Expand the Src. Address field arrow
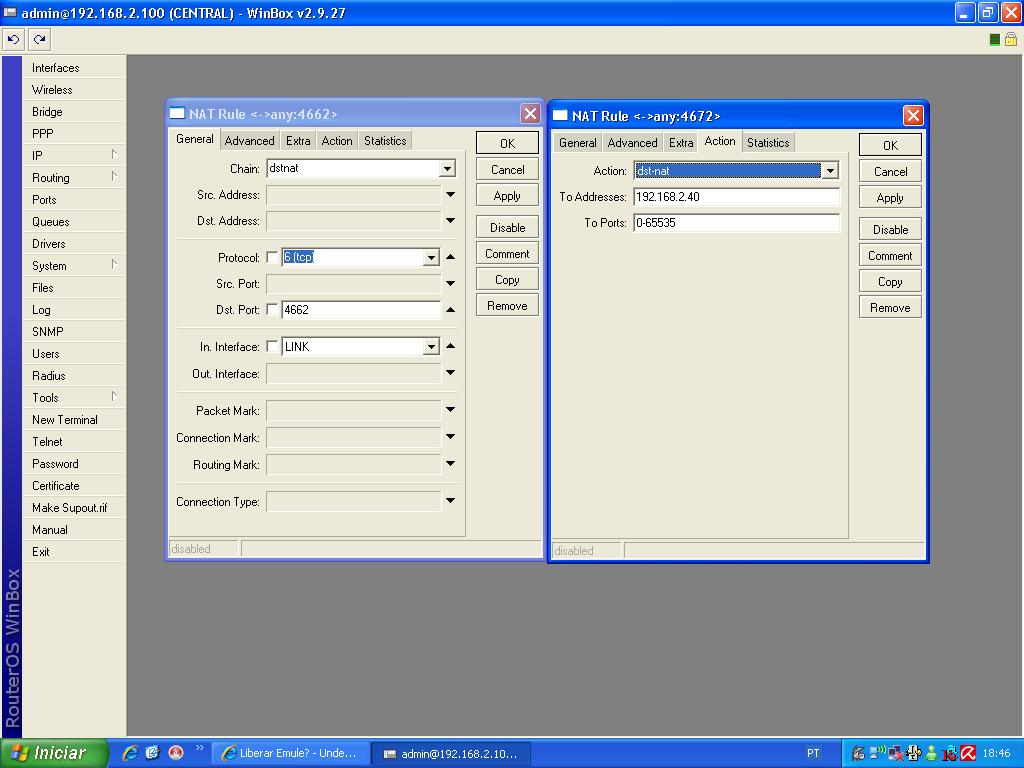Viewport: 1024px width, 768px height. tap(451, 195)
